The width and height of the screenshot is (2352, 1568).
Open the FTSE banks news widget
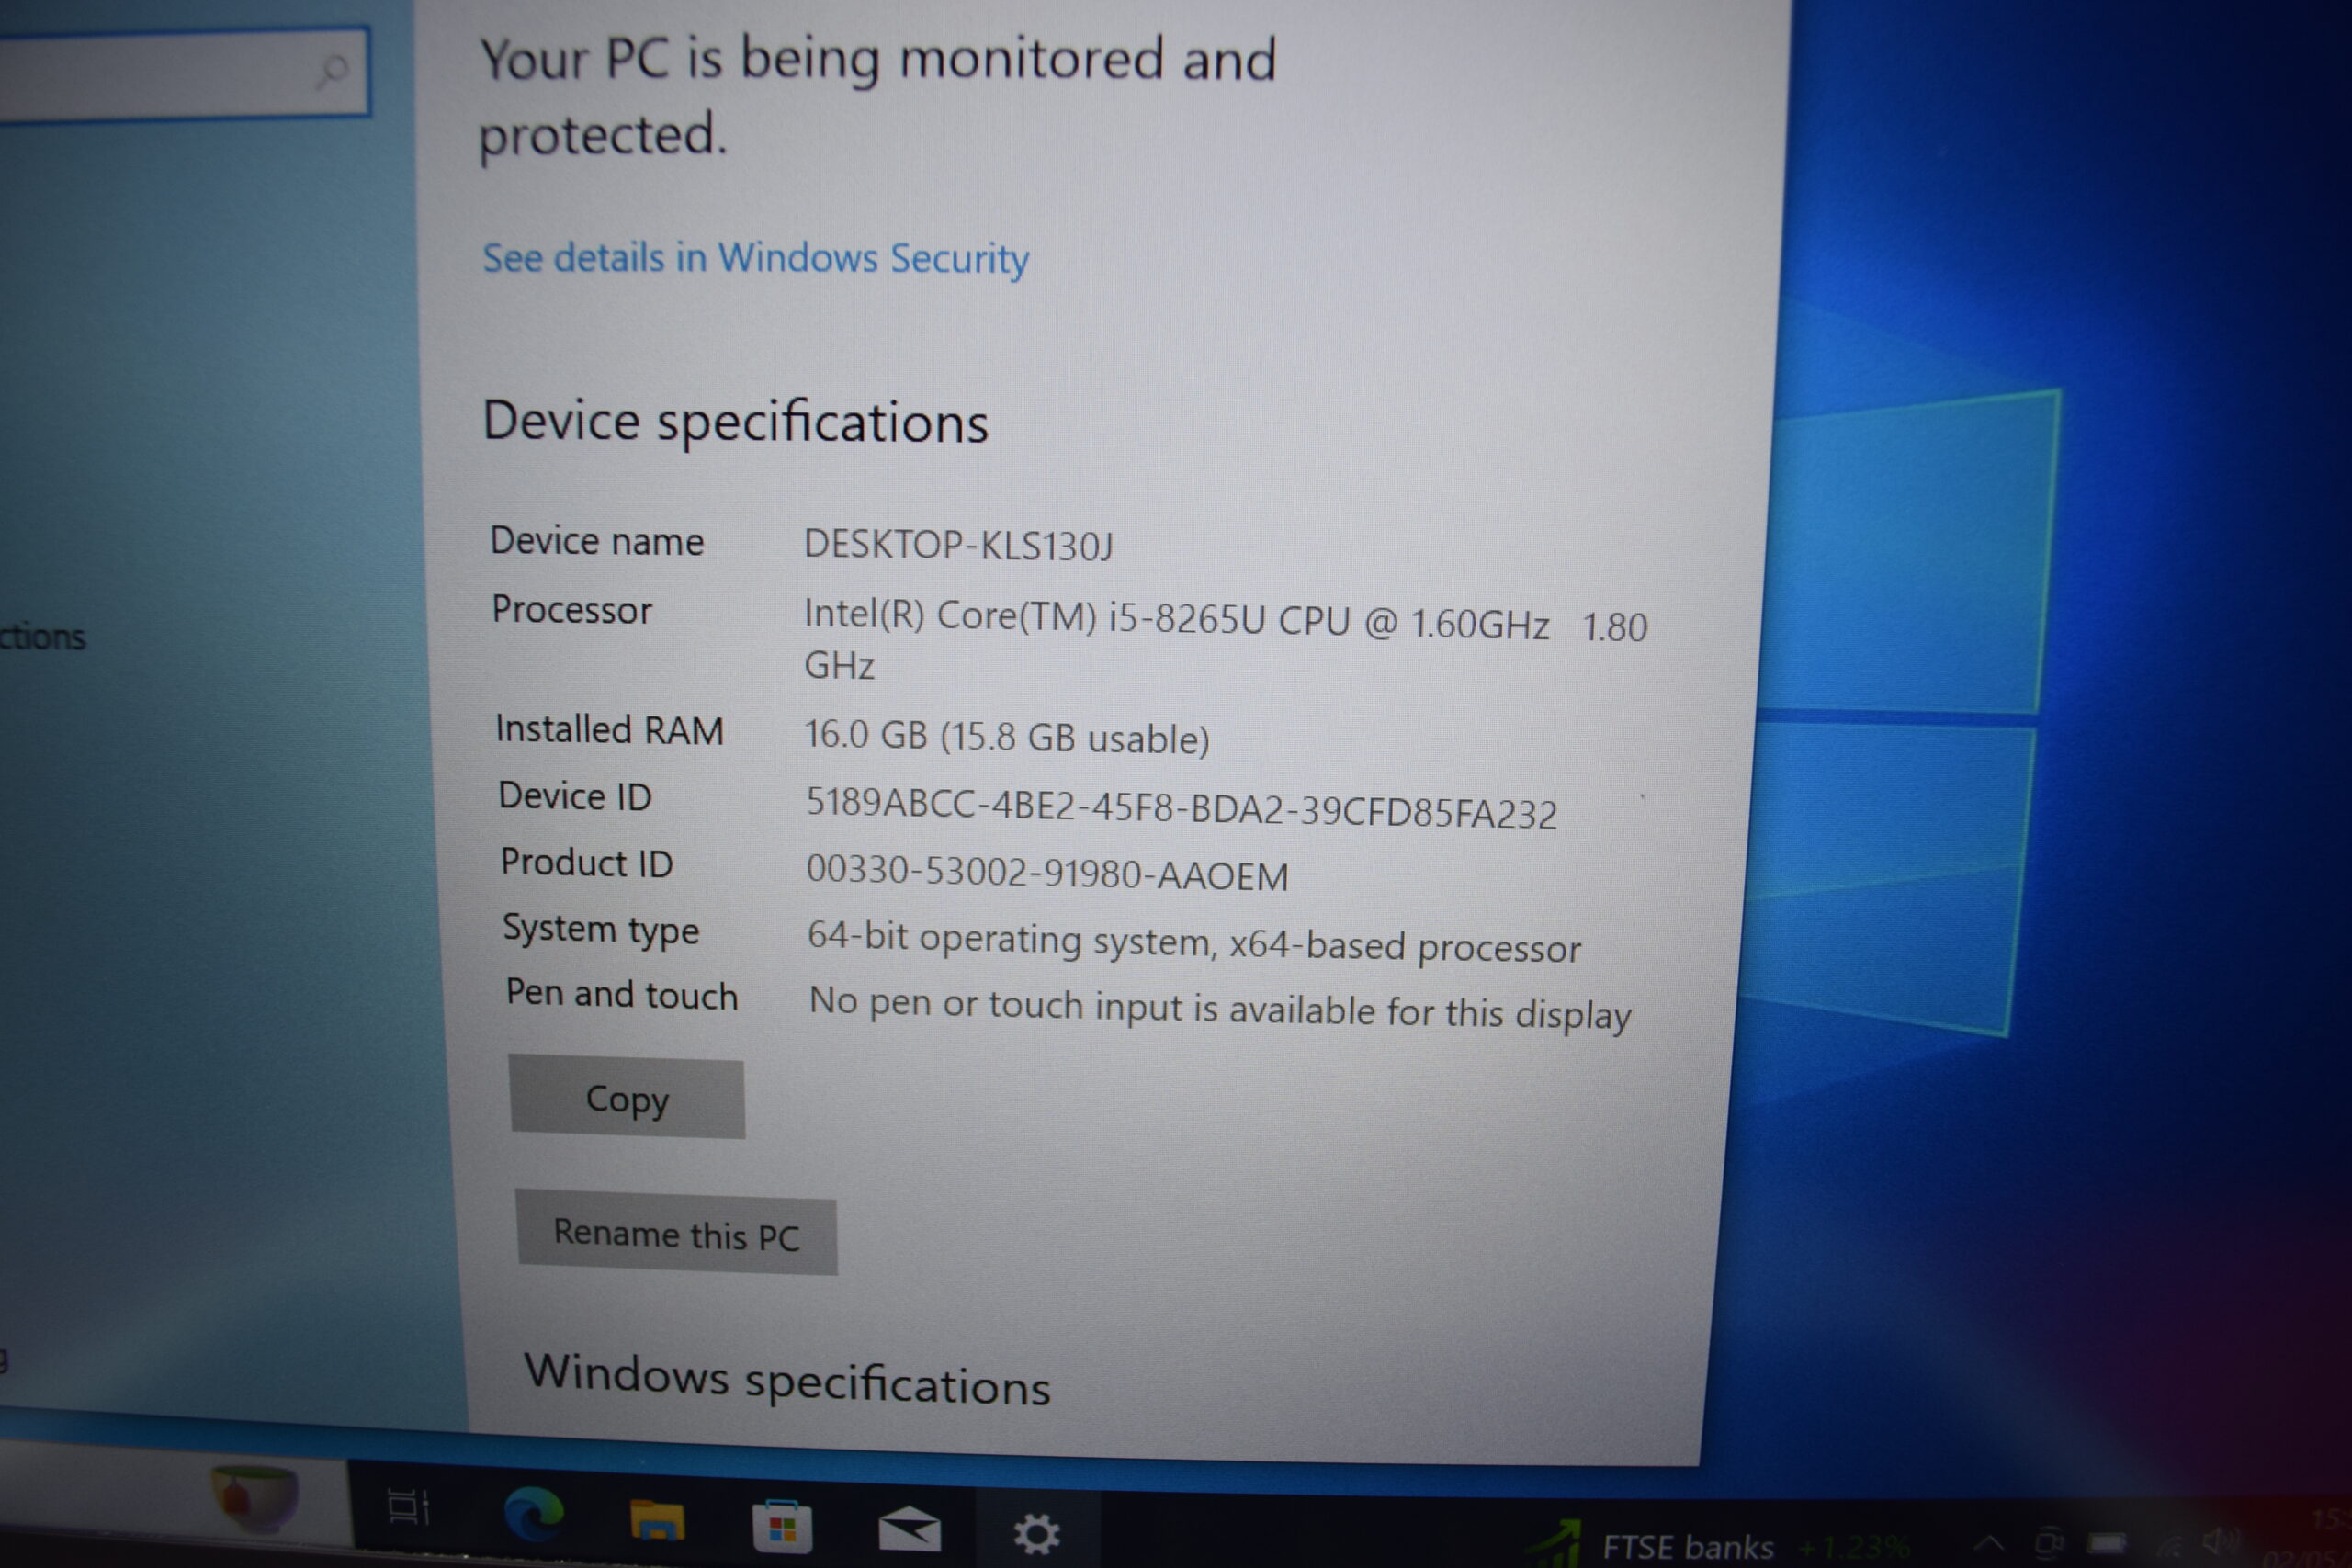coord(1716,1545)
